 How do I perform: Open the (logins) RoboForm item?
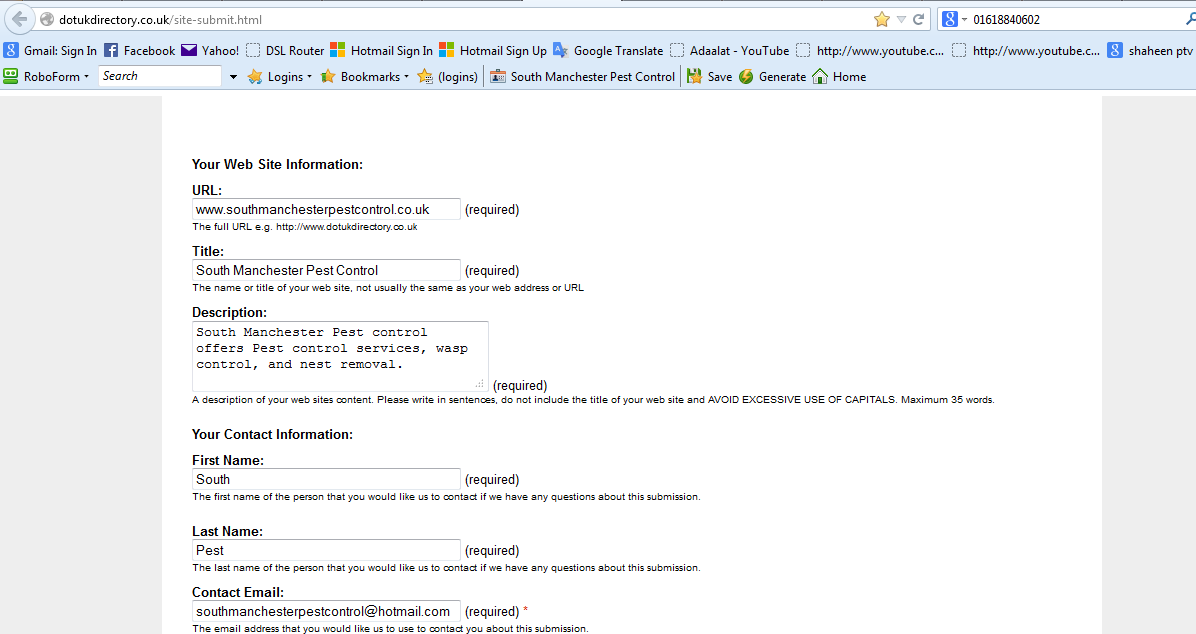448,76
